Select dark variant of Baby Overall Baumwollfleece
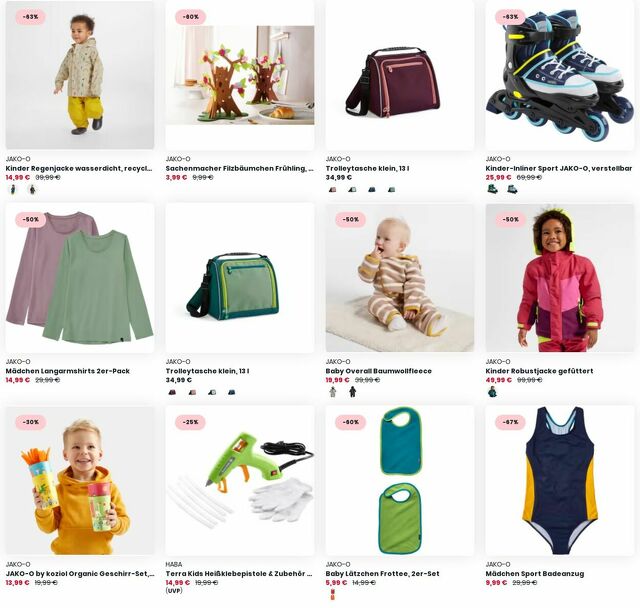The width and height of the screenshot is (640, 608). click(352, 392)
